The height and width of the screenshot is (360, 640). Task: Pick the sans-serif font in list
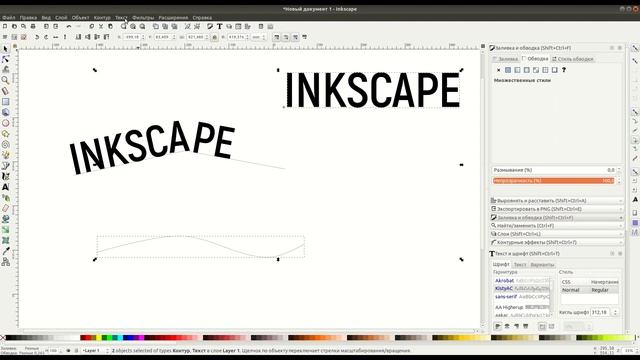point(522,297)
